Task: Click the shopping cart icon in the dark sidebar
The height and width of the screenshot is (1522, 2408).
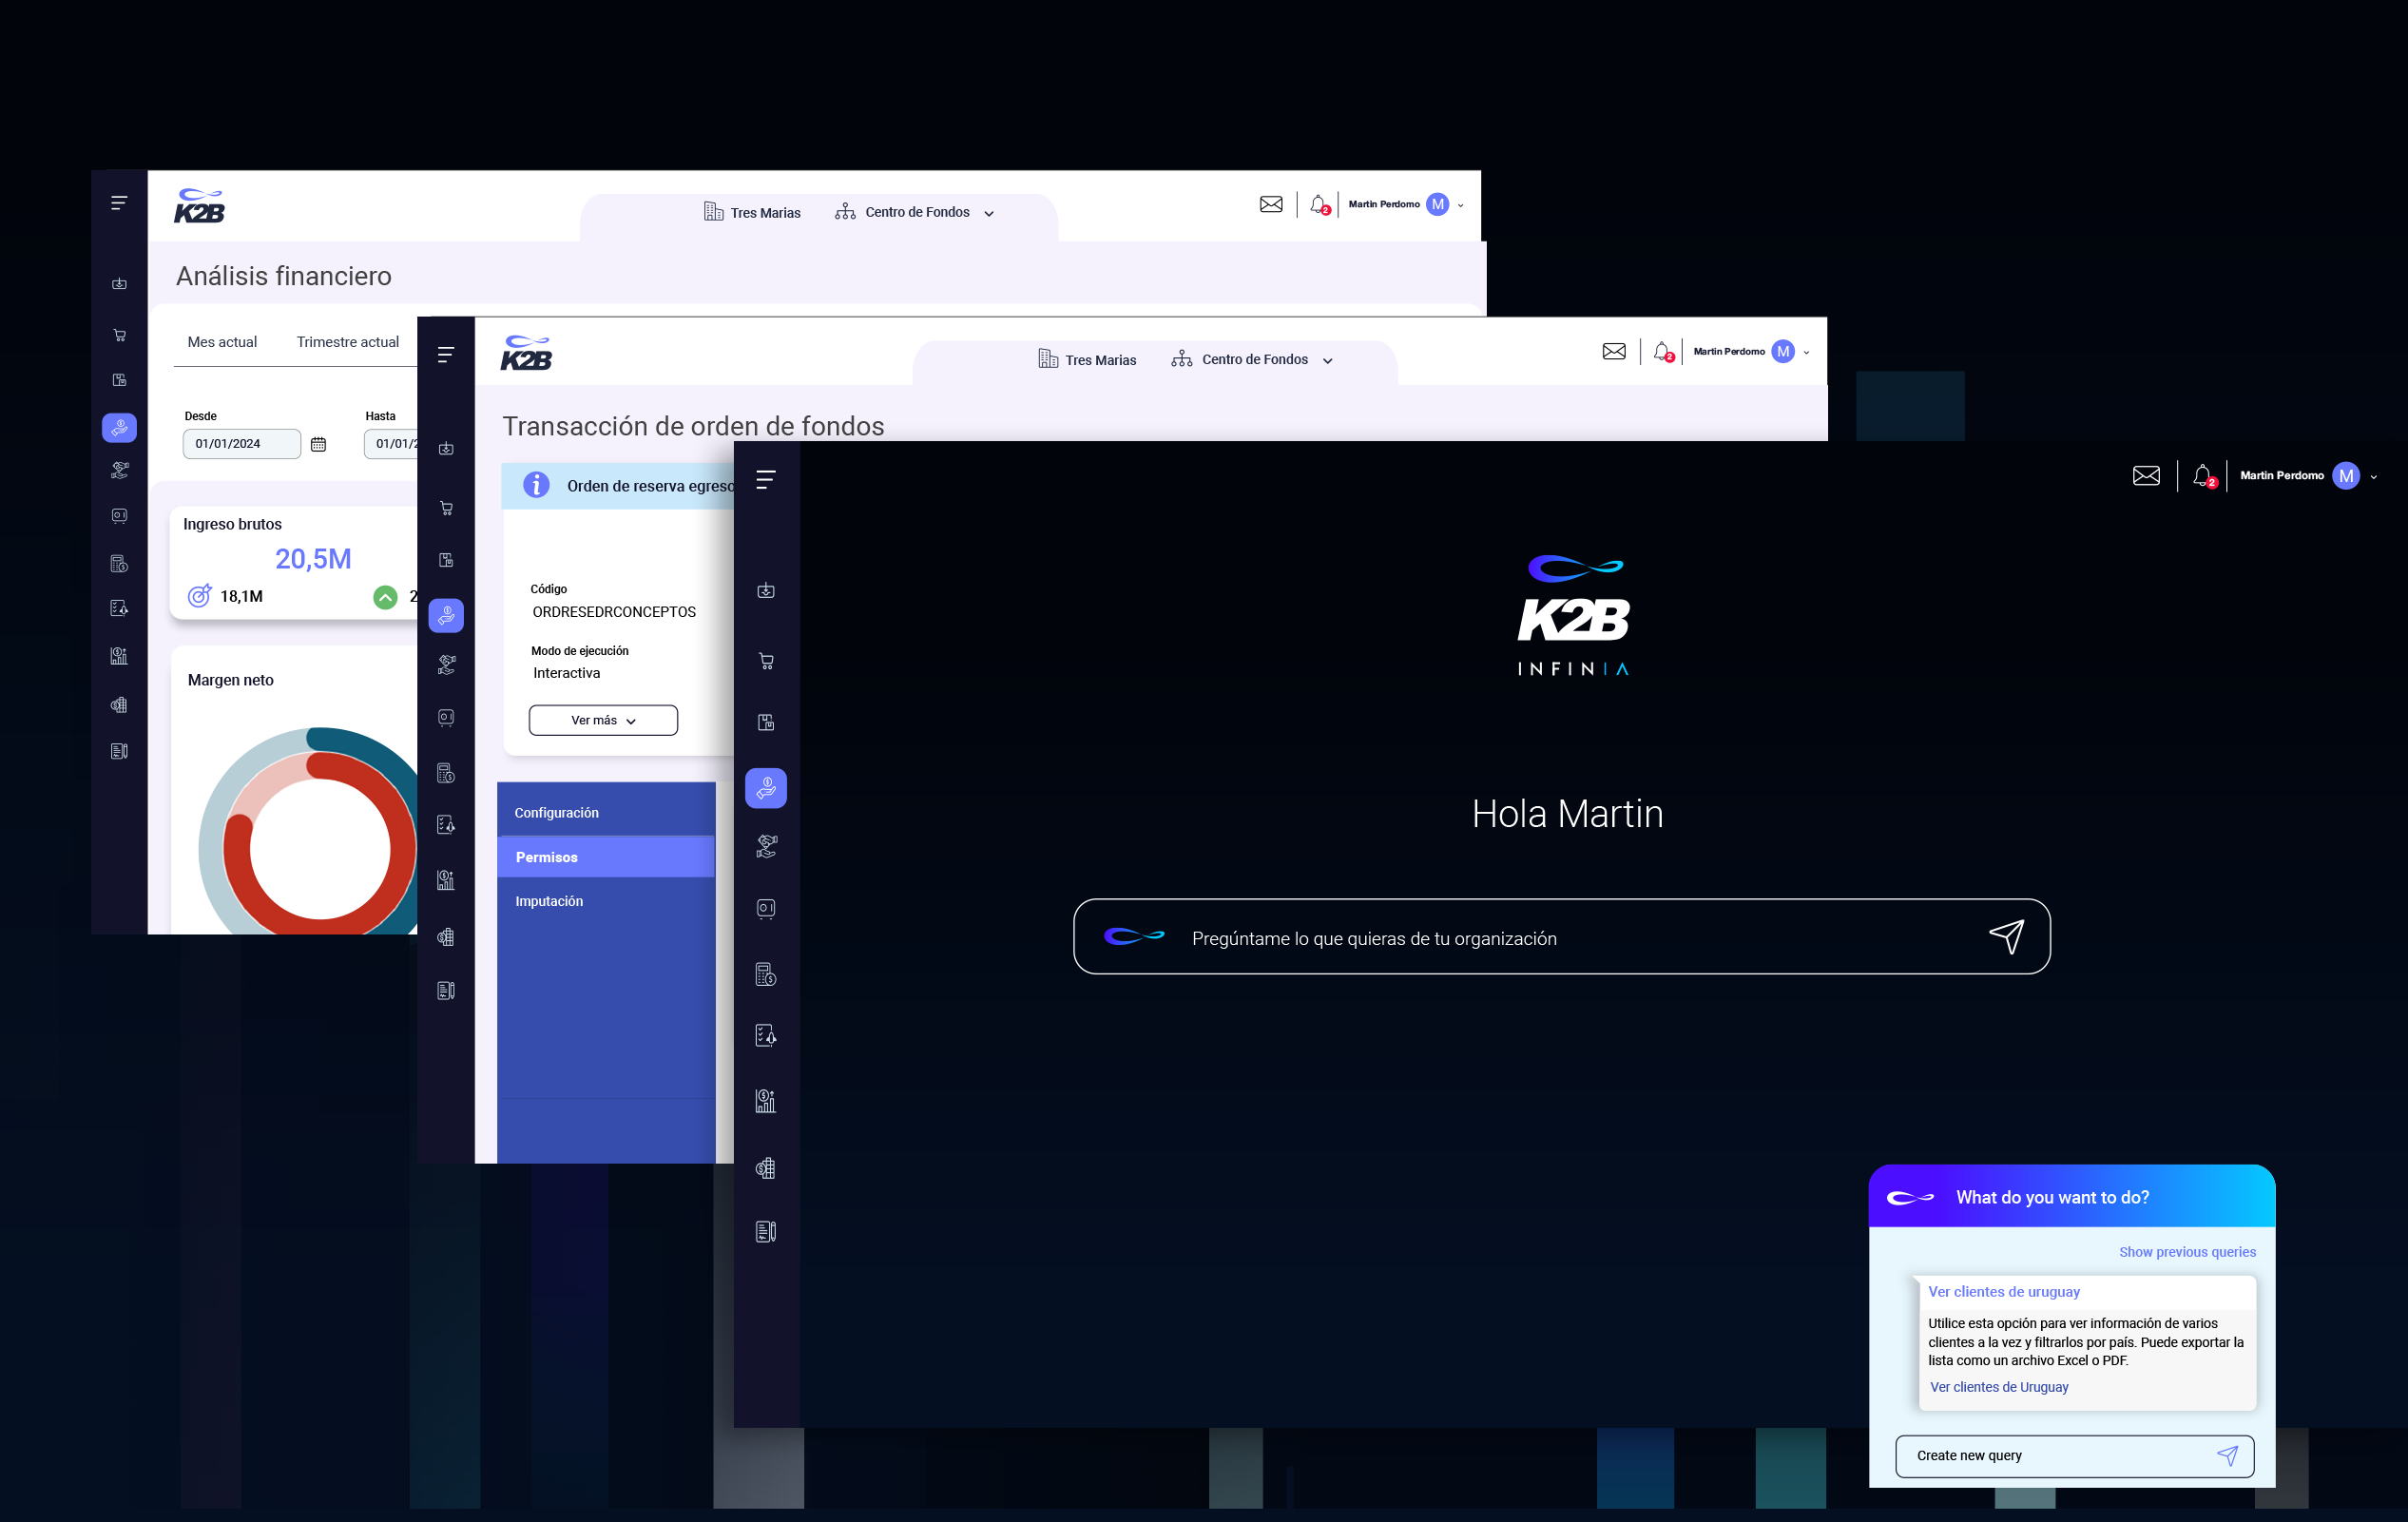Action: pyautogui.click(x=766, y=661)
